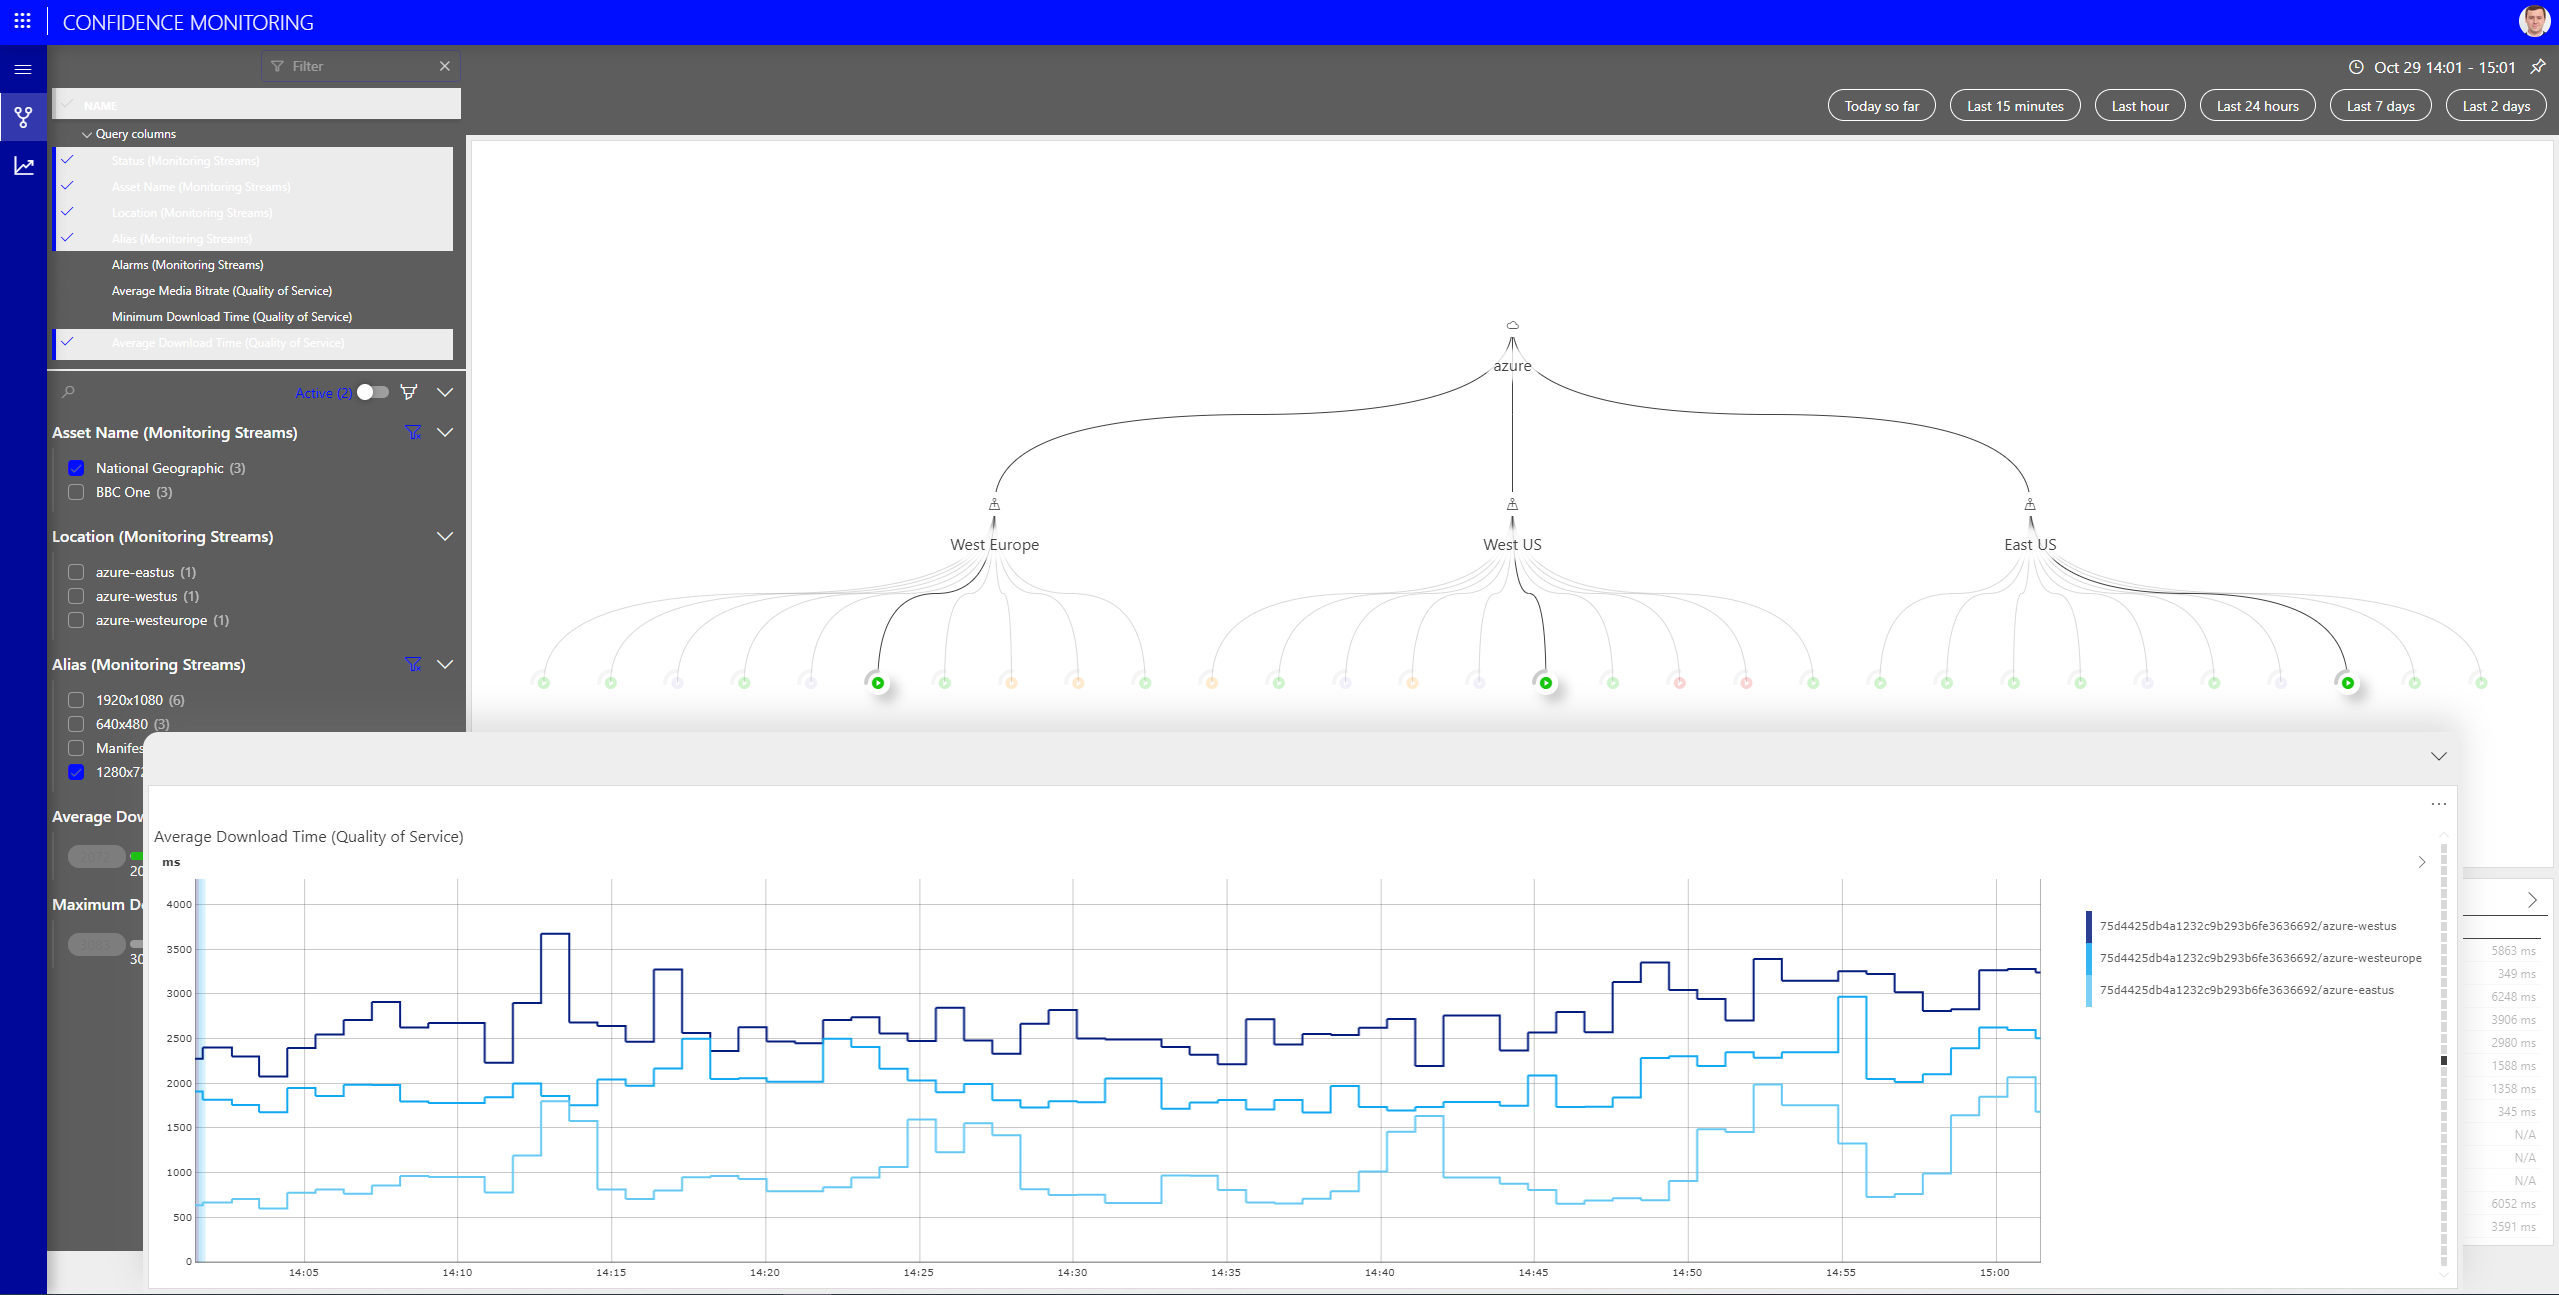Click the NAME column header checkmark
Viewport: 2559px width, 1295px height.
tap(67, 104)
